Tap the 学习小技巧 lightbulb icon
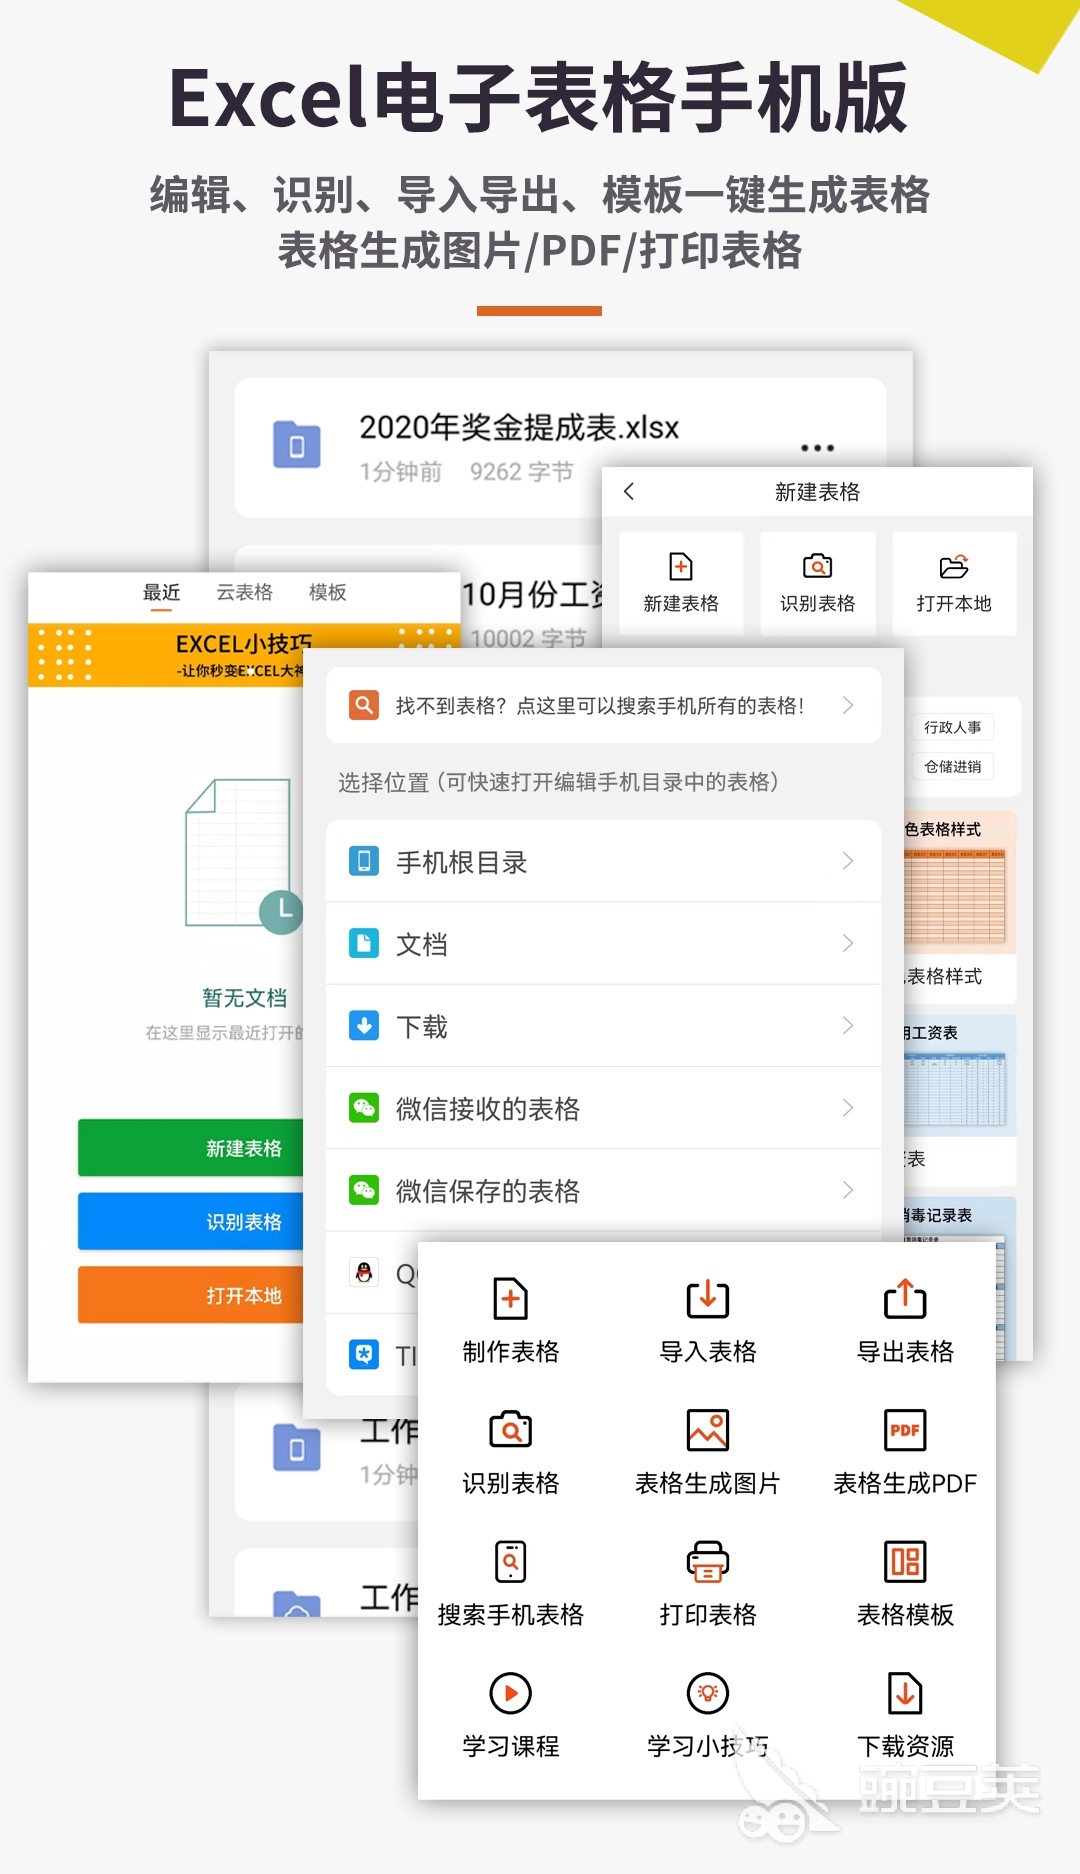The image size is (1080, 1874). [708, 1693]
